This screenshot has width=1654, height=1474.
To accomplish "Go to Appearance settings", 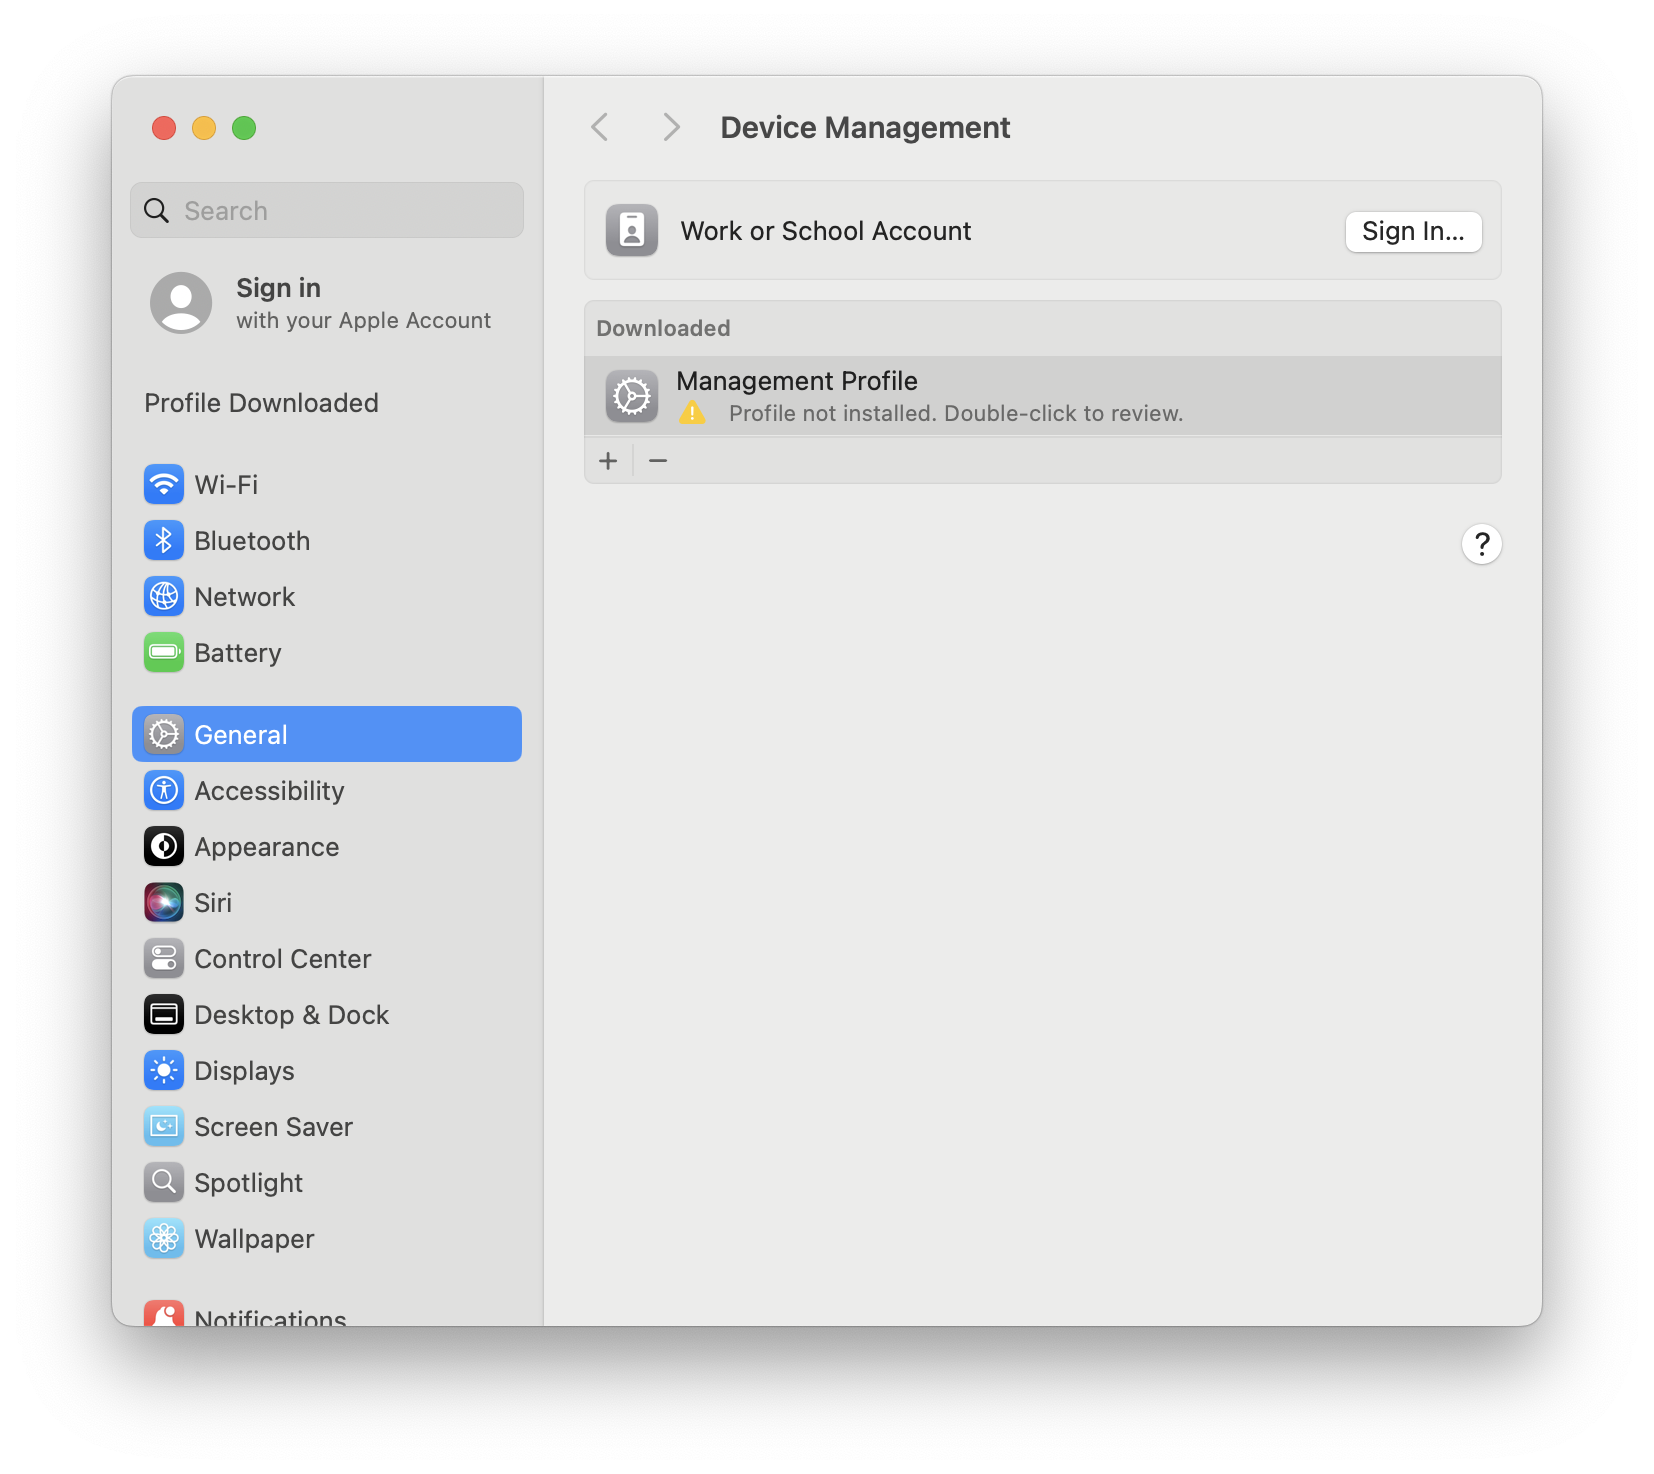I will click(x=266, y=847).
